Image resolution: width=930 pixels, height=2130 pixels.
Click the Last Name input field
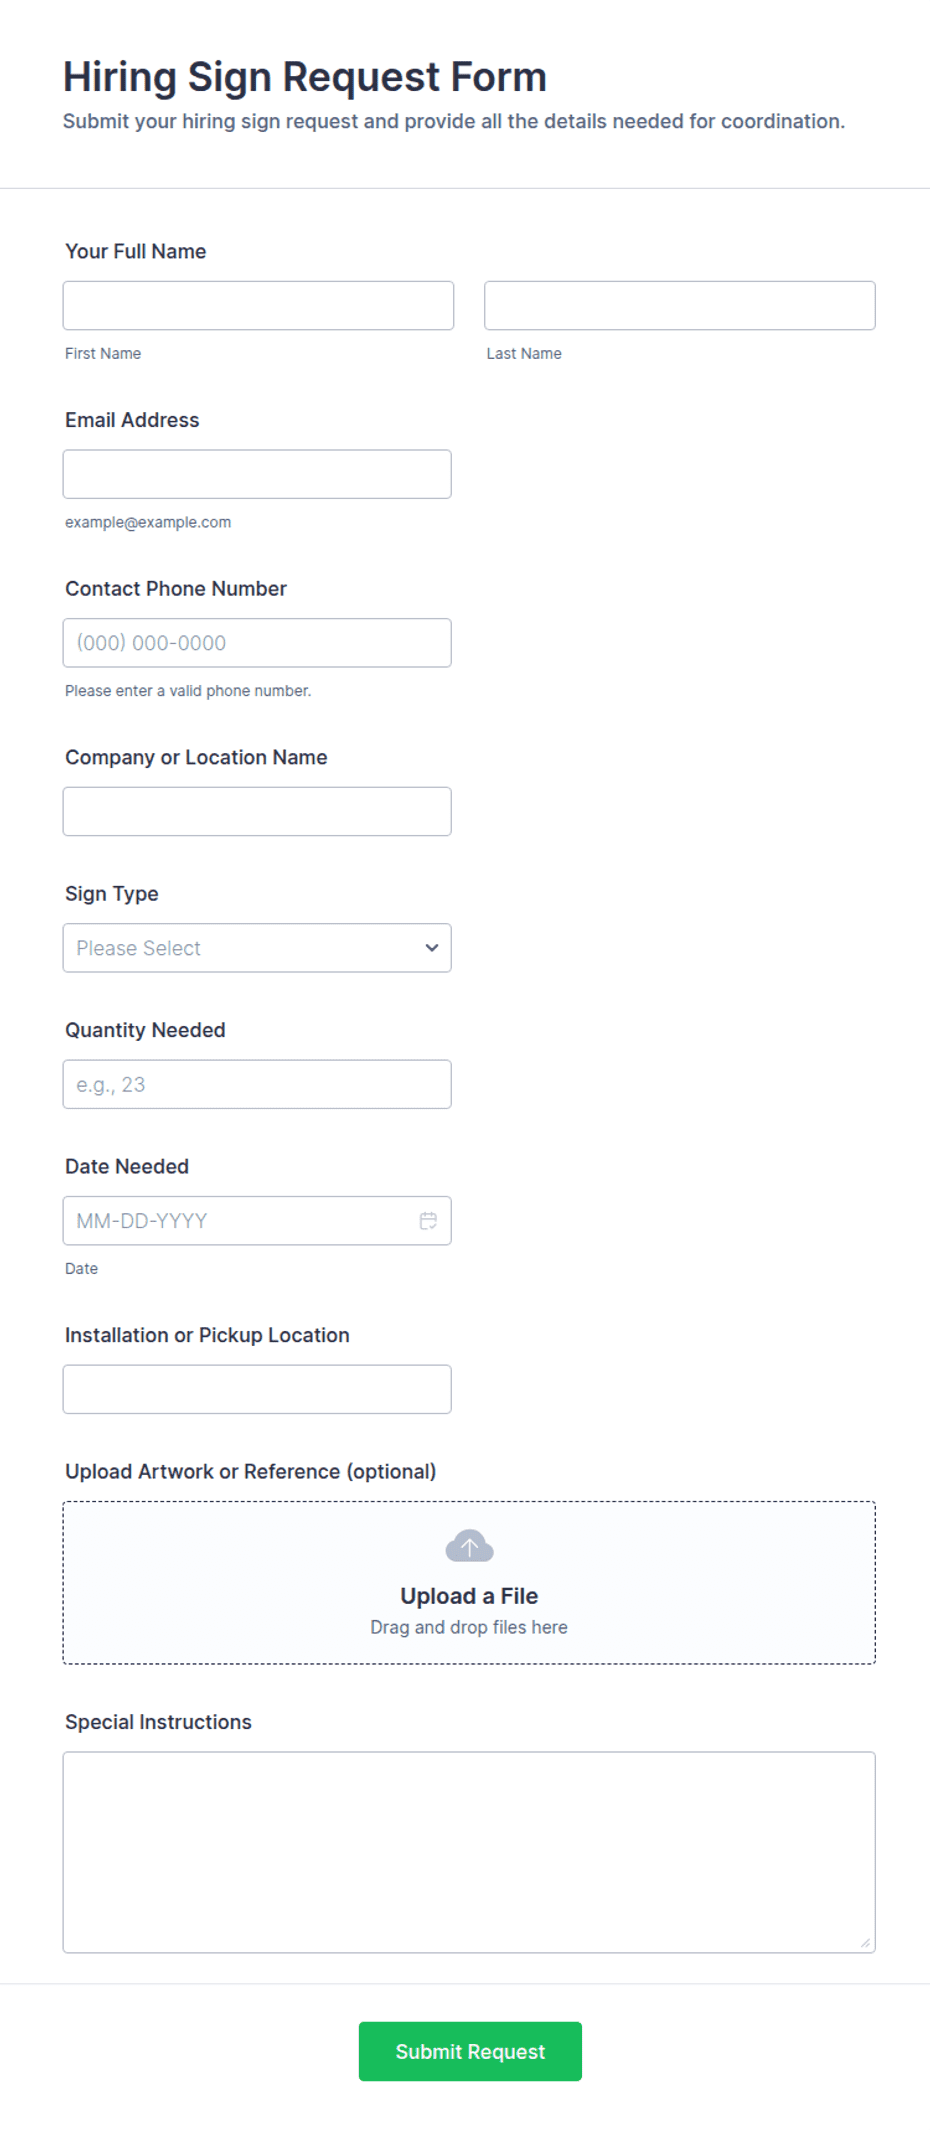pyautogui.click(x=680, y=306)
